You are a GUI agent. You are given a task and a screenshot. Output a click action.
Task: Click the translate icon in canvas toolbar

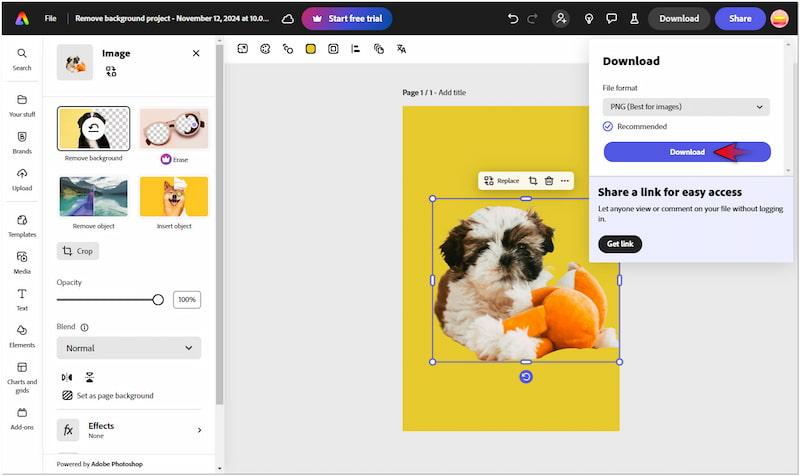tap(401, 48)
